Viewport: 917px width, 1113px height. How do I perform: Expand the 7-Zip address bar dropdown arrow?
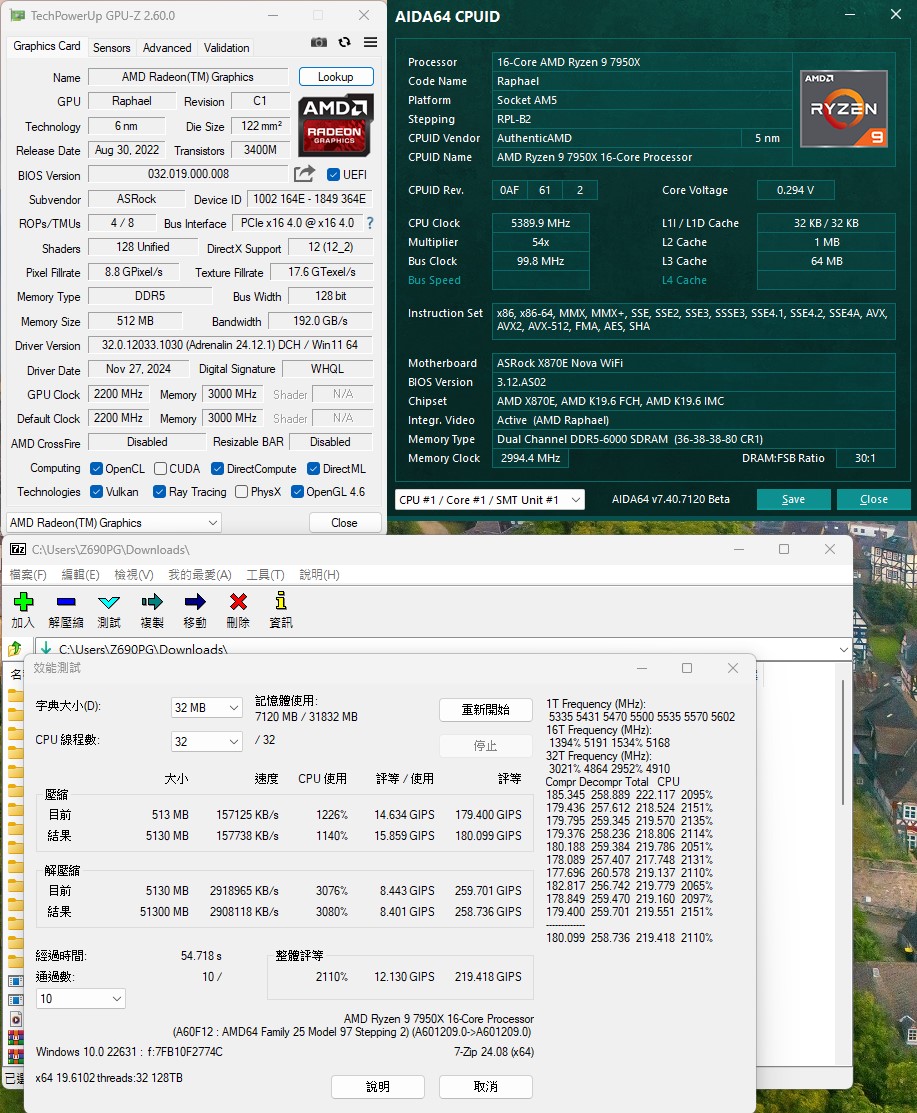843,649
